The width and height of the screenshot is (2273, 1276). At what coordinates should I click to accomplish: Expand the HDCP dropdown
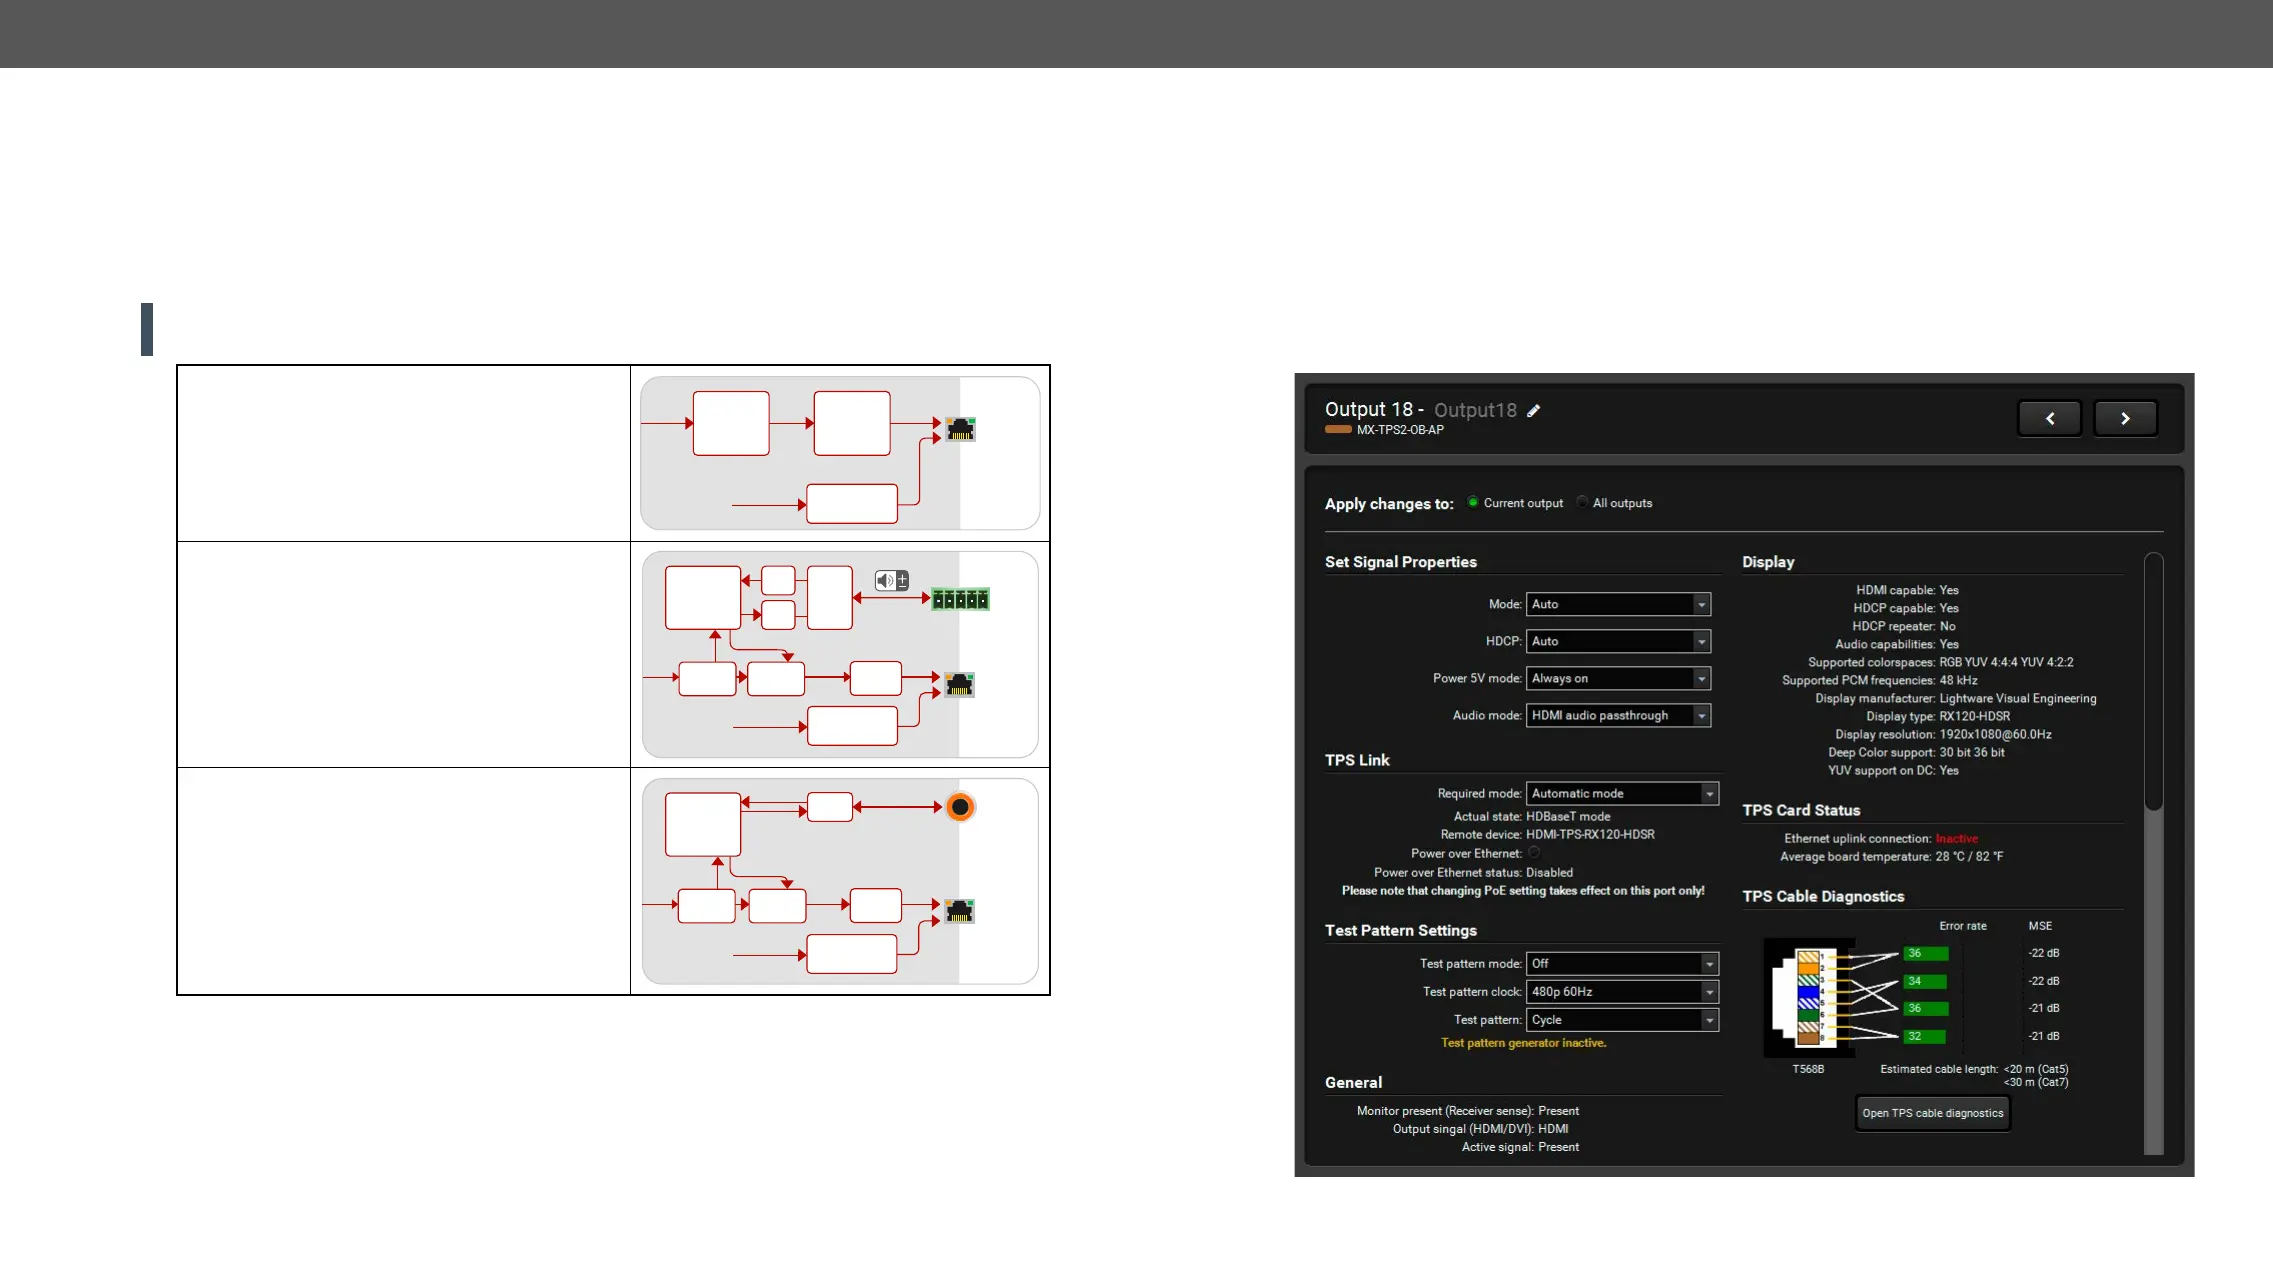pos(1618,641)
